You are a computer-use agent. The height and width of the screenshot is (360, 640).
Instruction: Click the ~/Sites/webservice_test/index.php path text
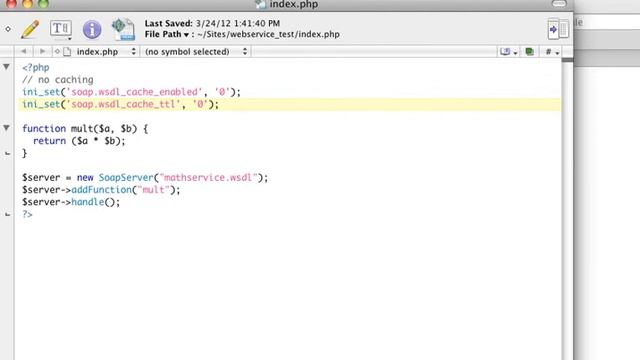(x=268, y=34)
